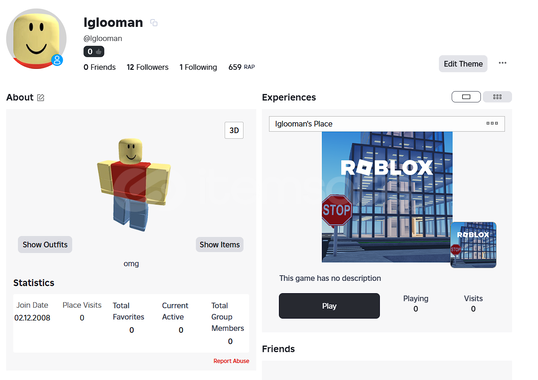Open Iglooman's Place options dots
The image size is (538, 380).
tap(492, 123)
